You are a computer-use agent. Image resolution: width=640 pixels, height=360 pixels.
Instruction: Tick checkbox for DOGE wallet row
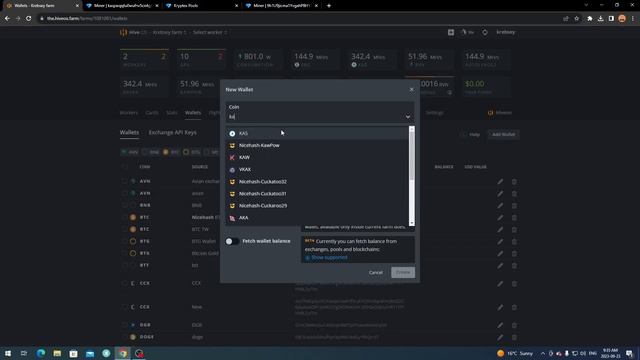coord(125,337)
